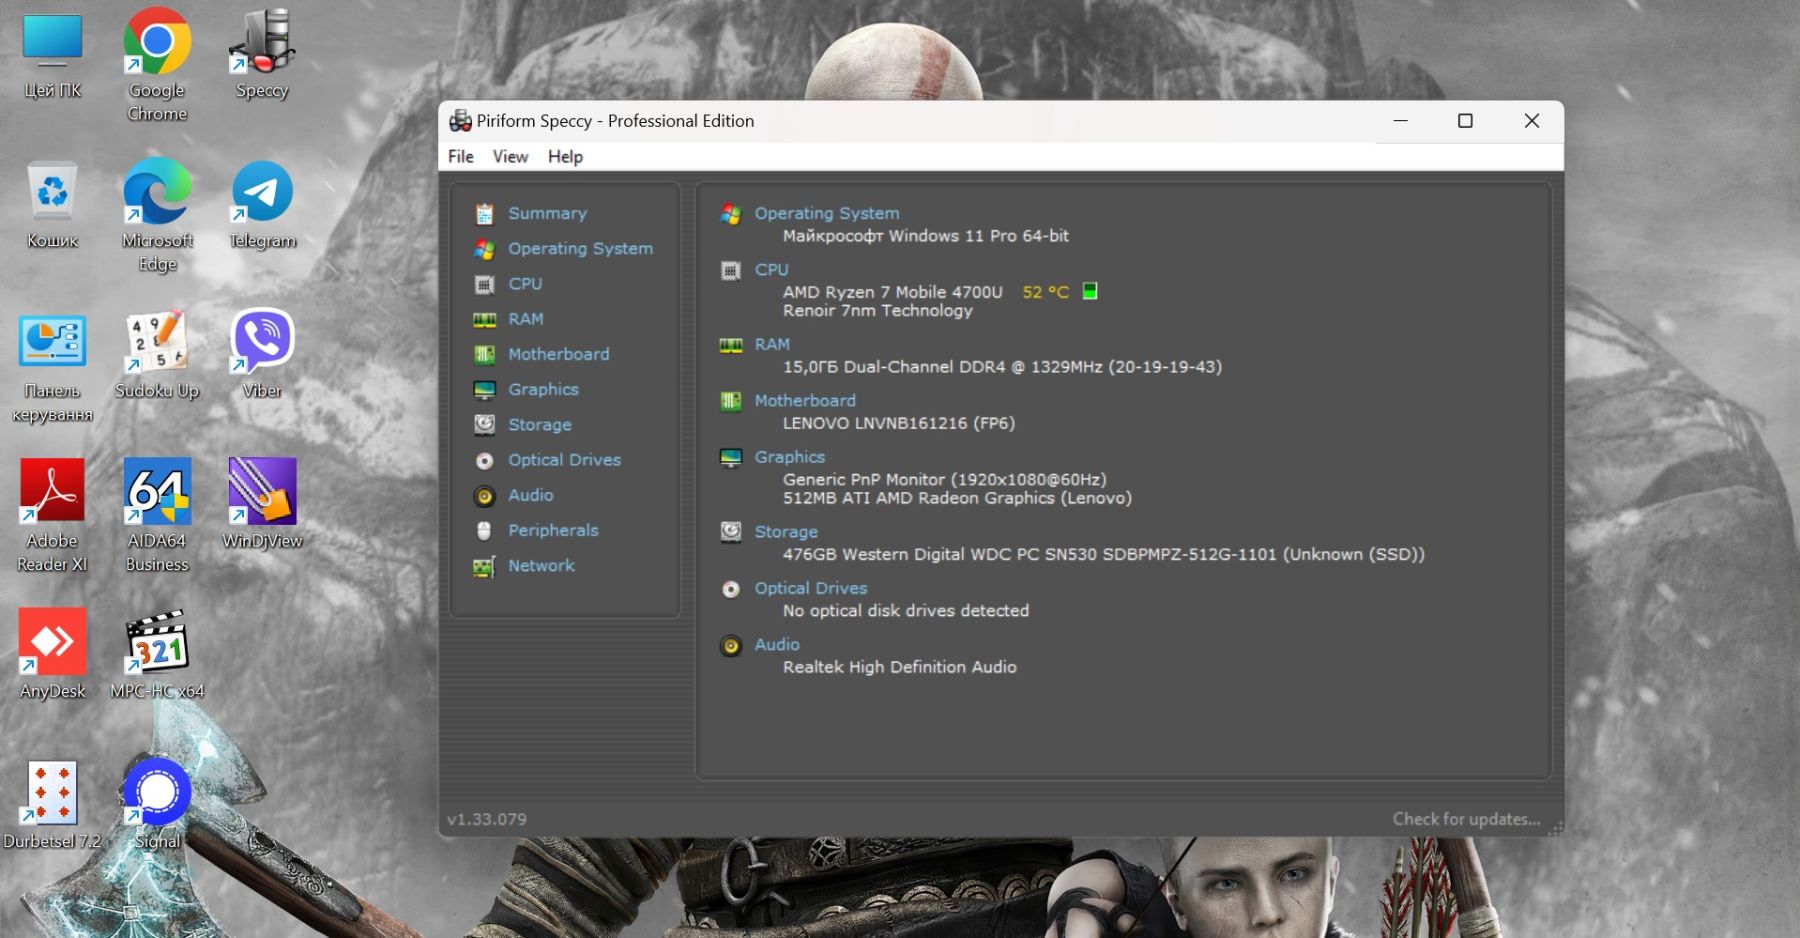
Task: Click Audio heading link in summary pane
Action: click(x=777, y=644)
